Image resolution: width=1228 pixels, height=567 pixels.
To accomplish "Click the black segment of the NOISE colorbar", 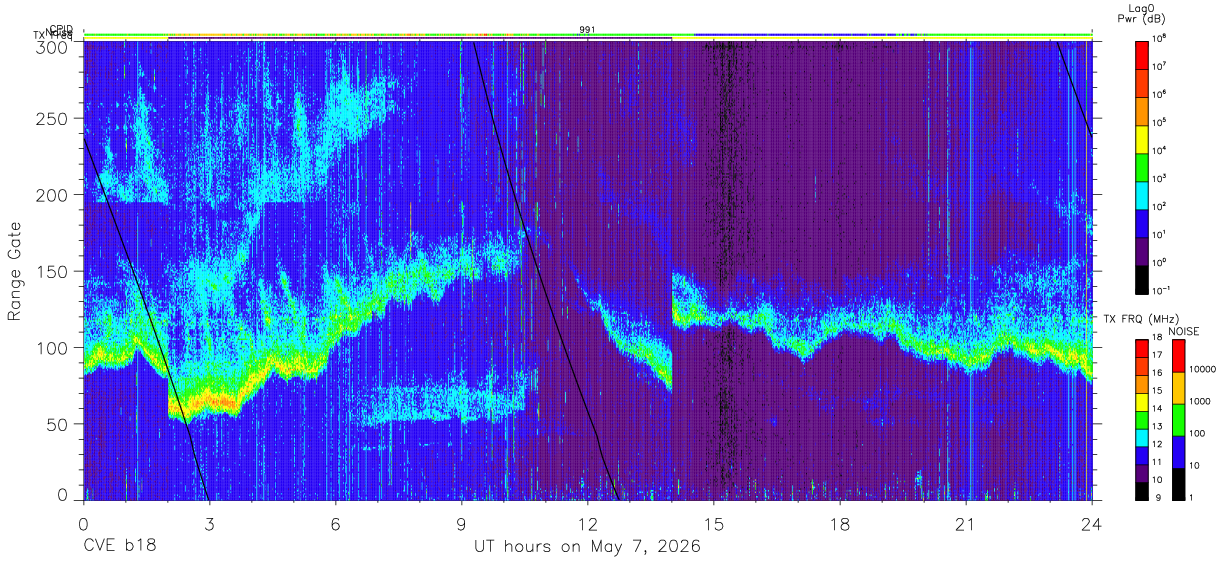I will tap(1178, 483).
